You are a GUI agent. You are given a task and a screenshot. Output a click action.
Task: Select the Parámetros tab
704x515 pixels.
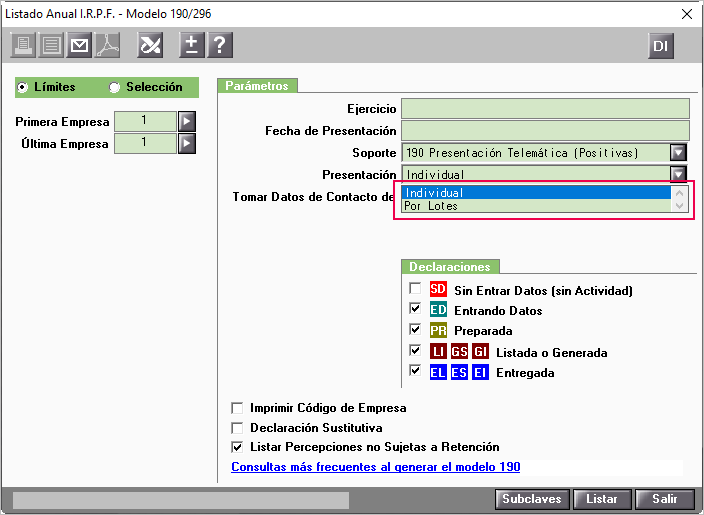click(x=257, y=86)
